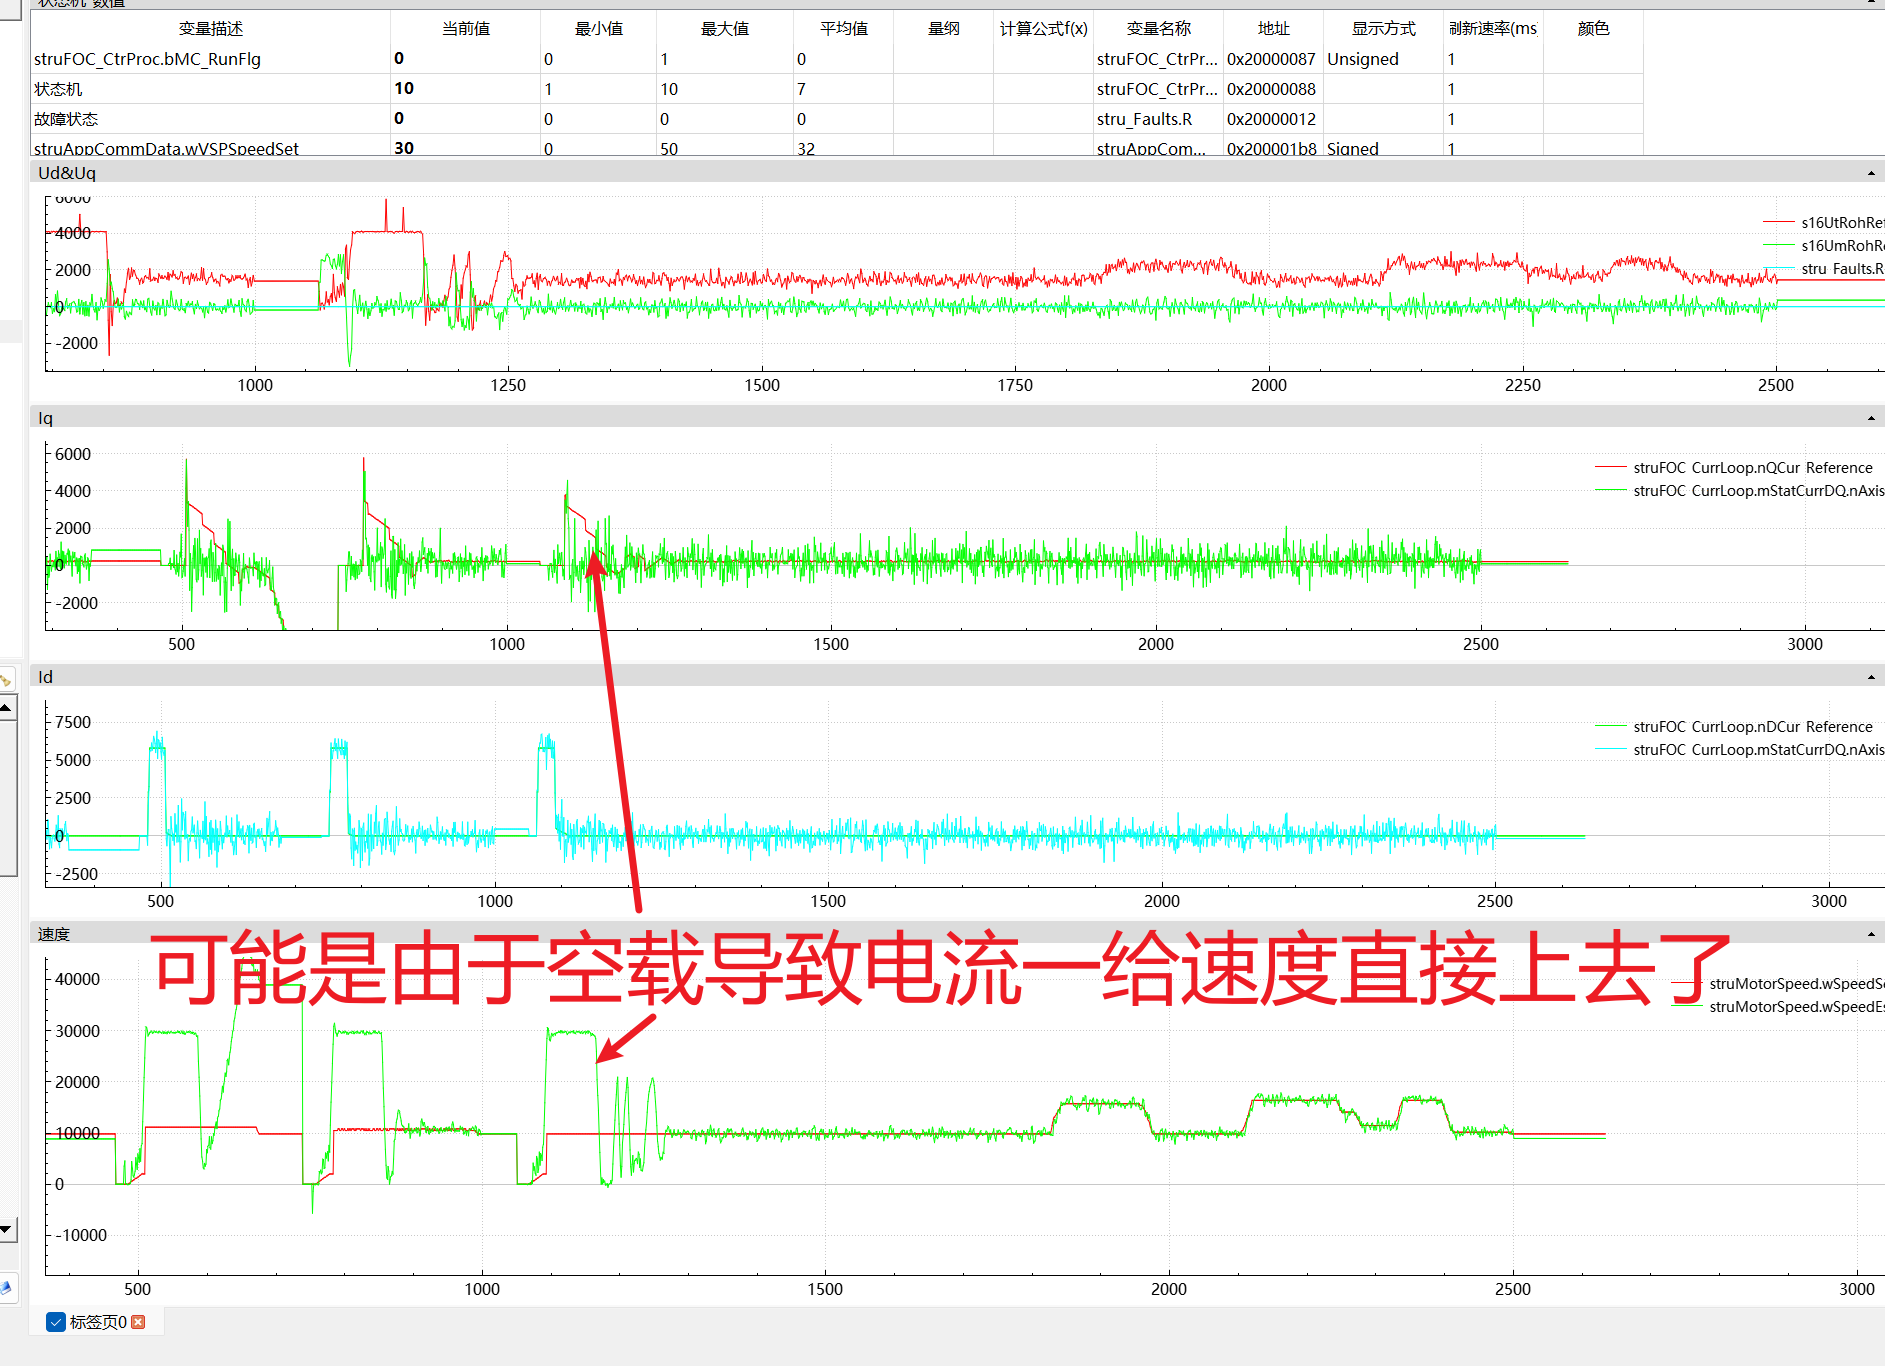Viewport: 1885px width, 1366px height.
Task: Click address cell 0x200001b8
Action: click(1271, 148)
